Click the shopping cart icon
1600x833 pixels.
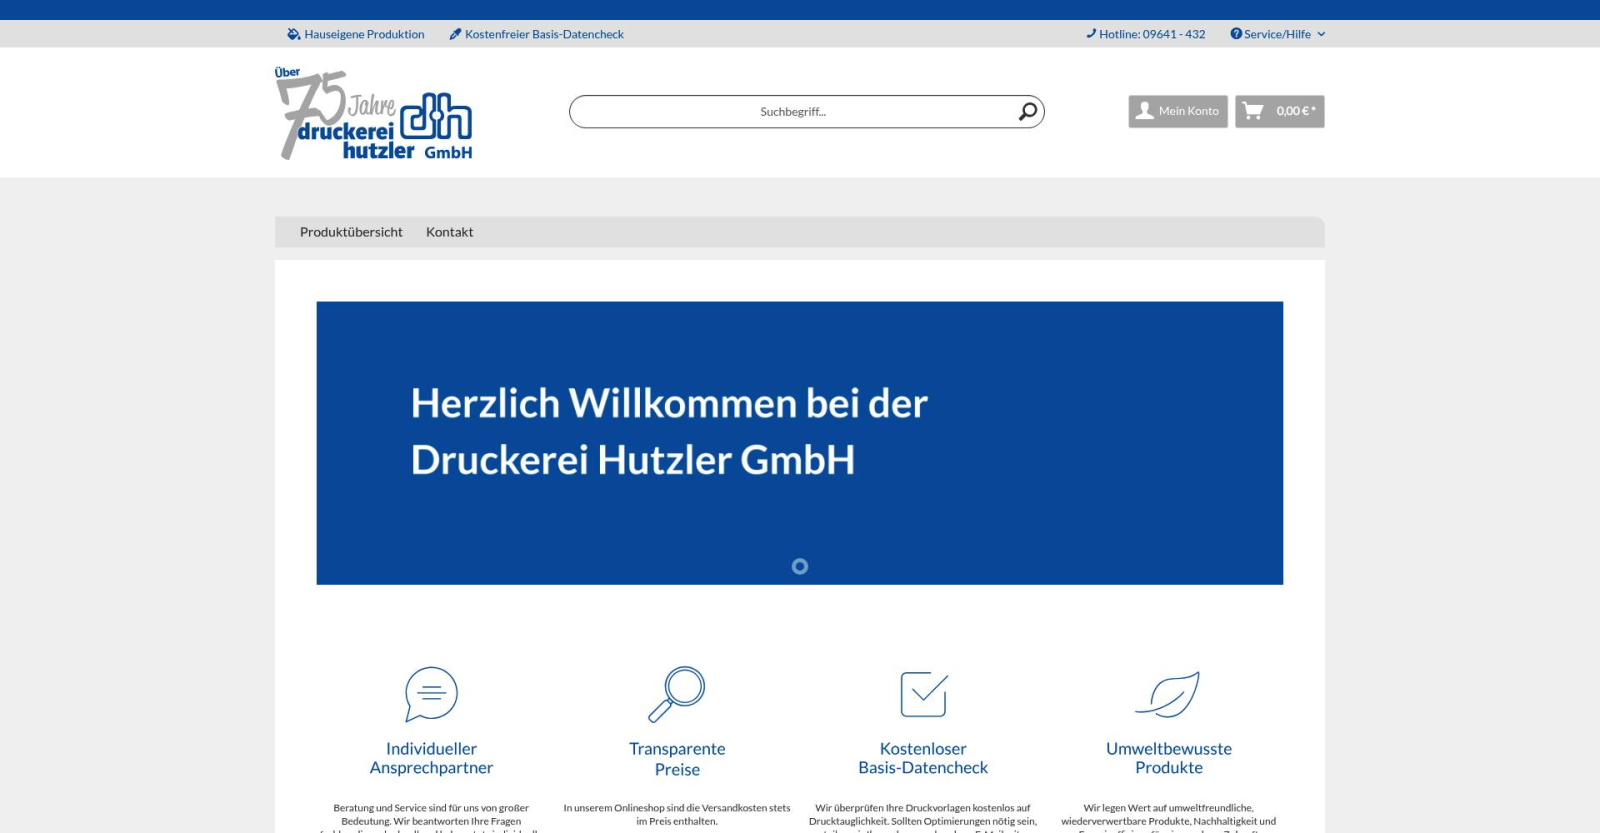(x=1253, y=111)
